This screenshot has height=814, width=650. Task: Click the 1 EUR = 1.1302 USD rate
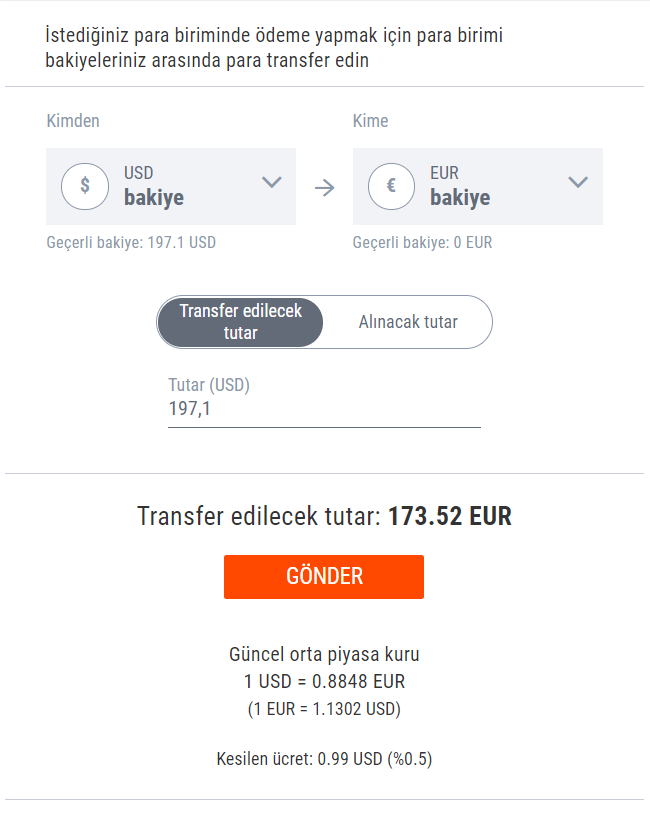[x=324, y=709]
